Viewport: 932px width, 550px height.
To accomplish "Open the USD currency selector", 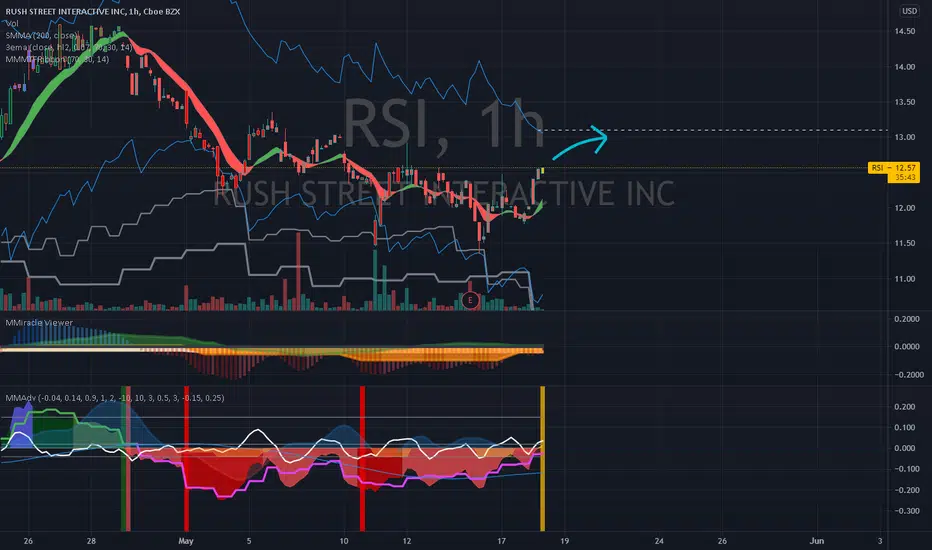I will (x=909, y=11).
